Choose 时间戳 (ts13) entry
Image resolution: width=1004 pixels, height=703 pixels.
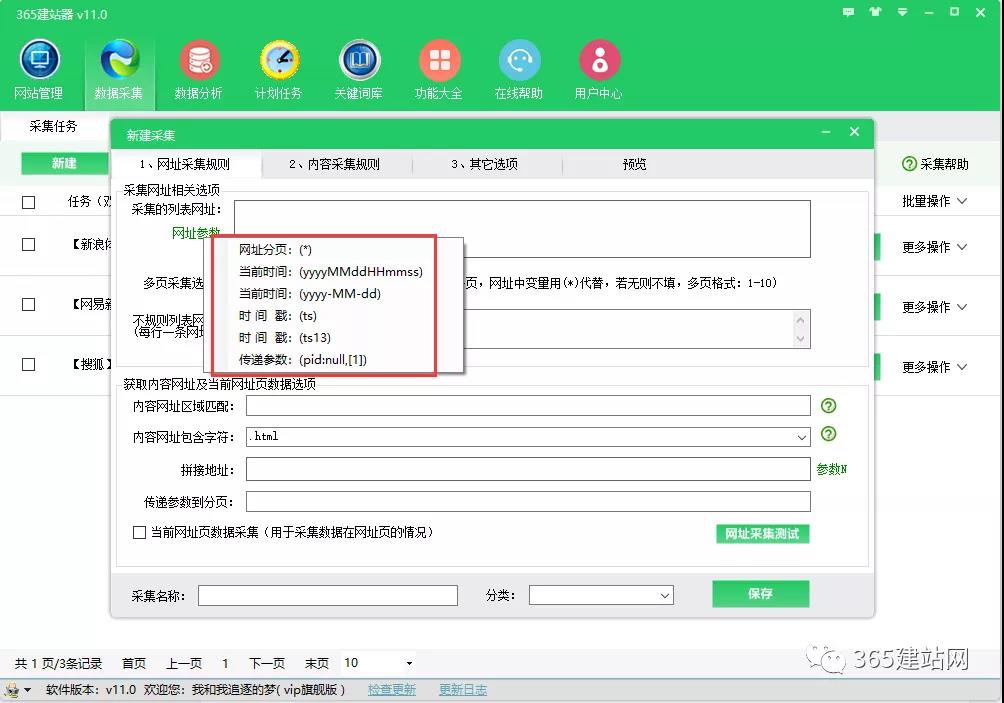pos(285,337)
